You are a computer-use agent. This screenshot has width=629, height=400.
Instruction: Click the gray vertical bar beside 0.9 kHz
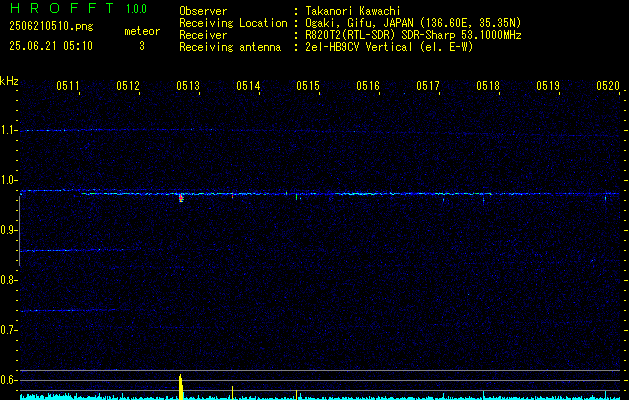(x=20, y=231)
